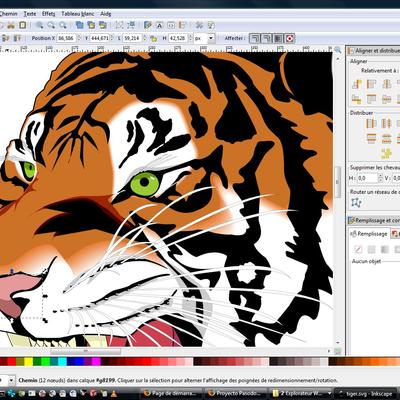Viewport: 400px width, 400px height.
Task: Distribute centers equidistantly vertically
Action: pyautogui.click(x=386, y=138)
